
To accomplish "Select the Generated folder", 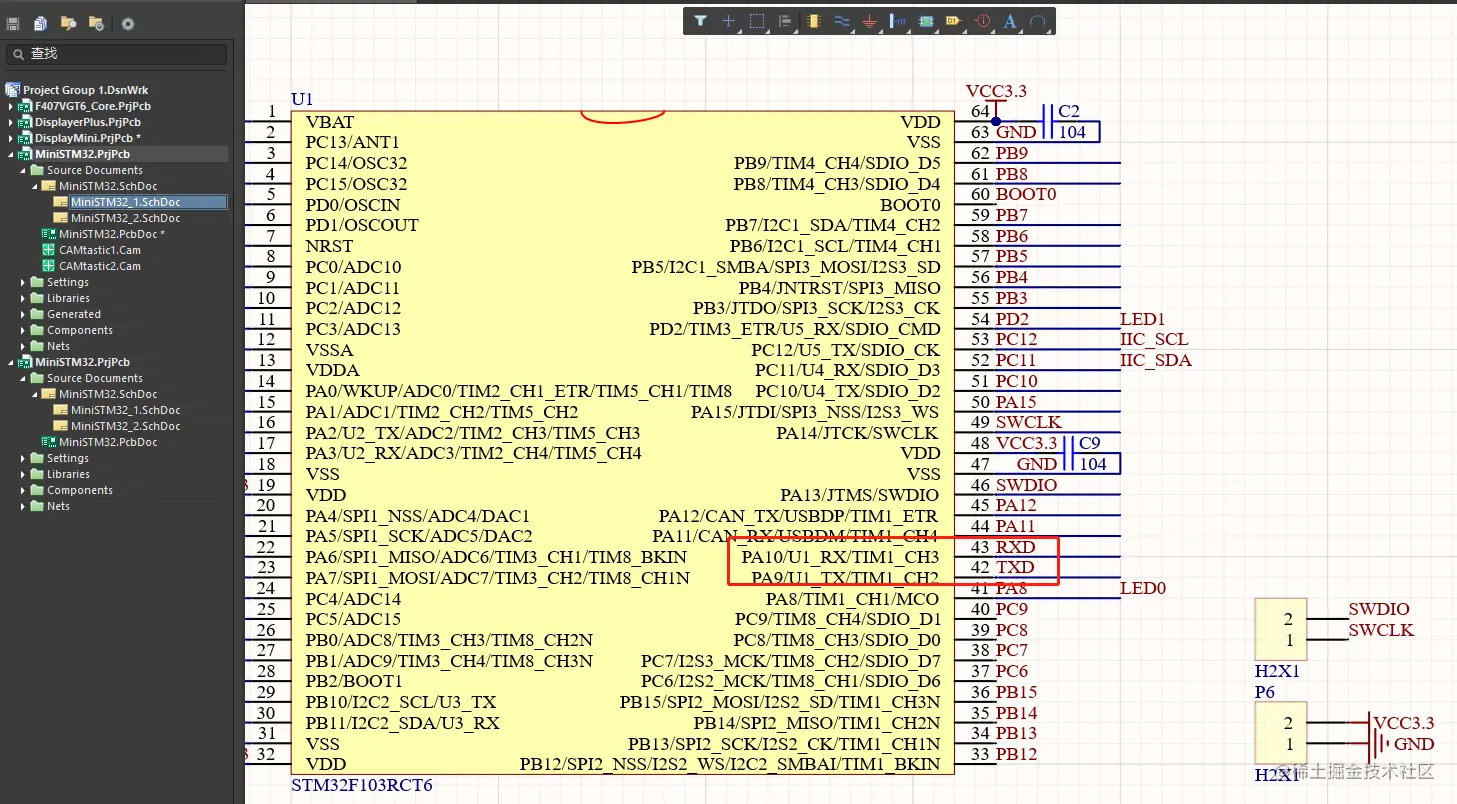I will [x=73, y=314].
